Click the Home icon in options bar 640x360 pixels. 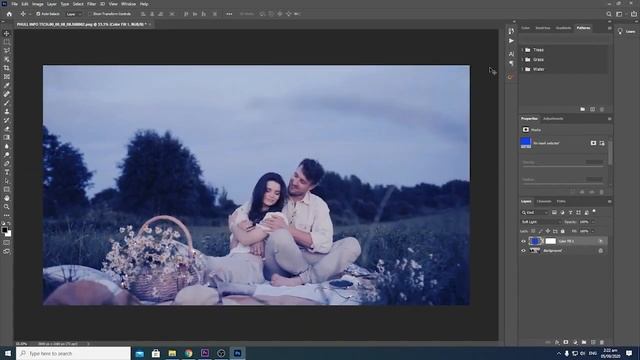[9, 14]
